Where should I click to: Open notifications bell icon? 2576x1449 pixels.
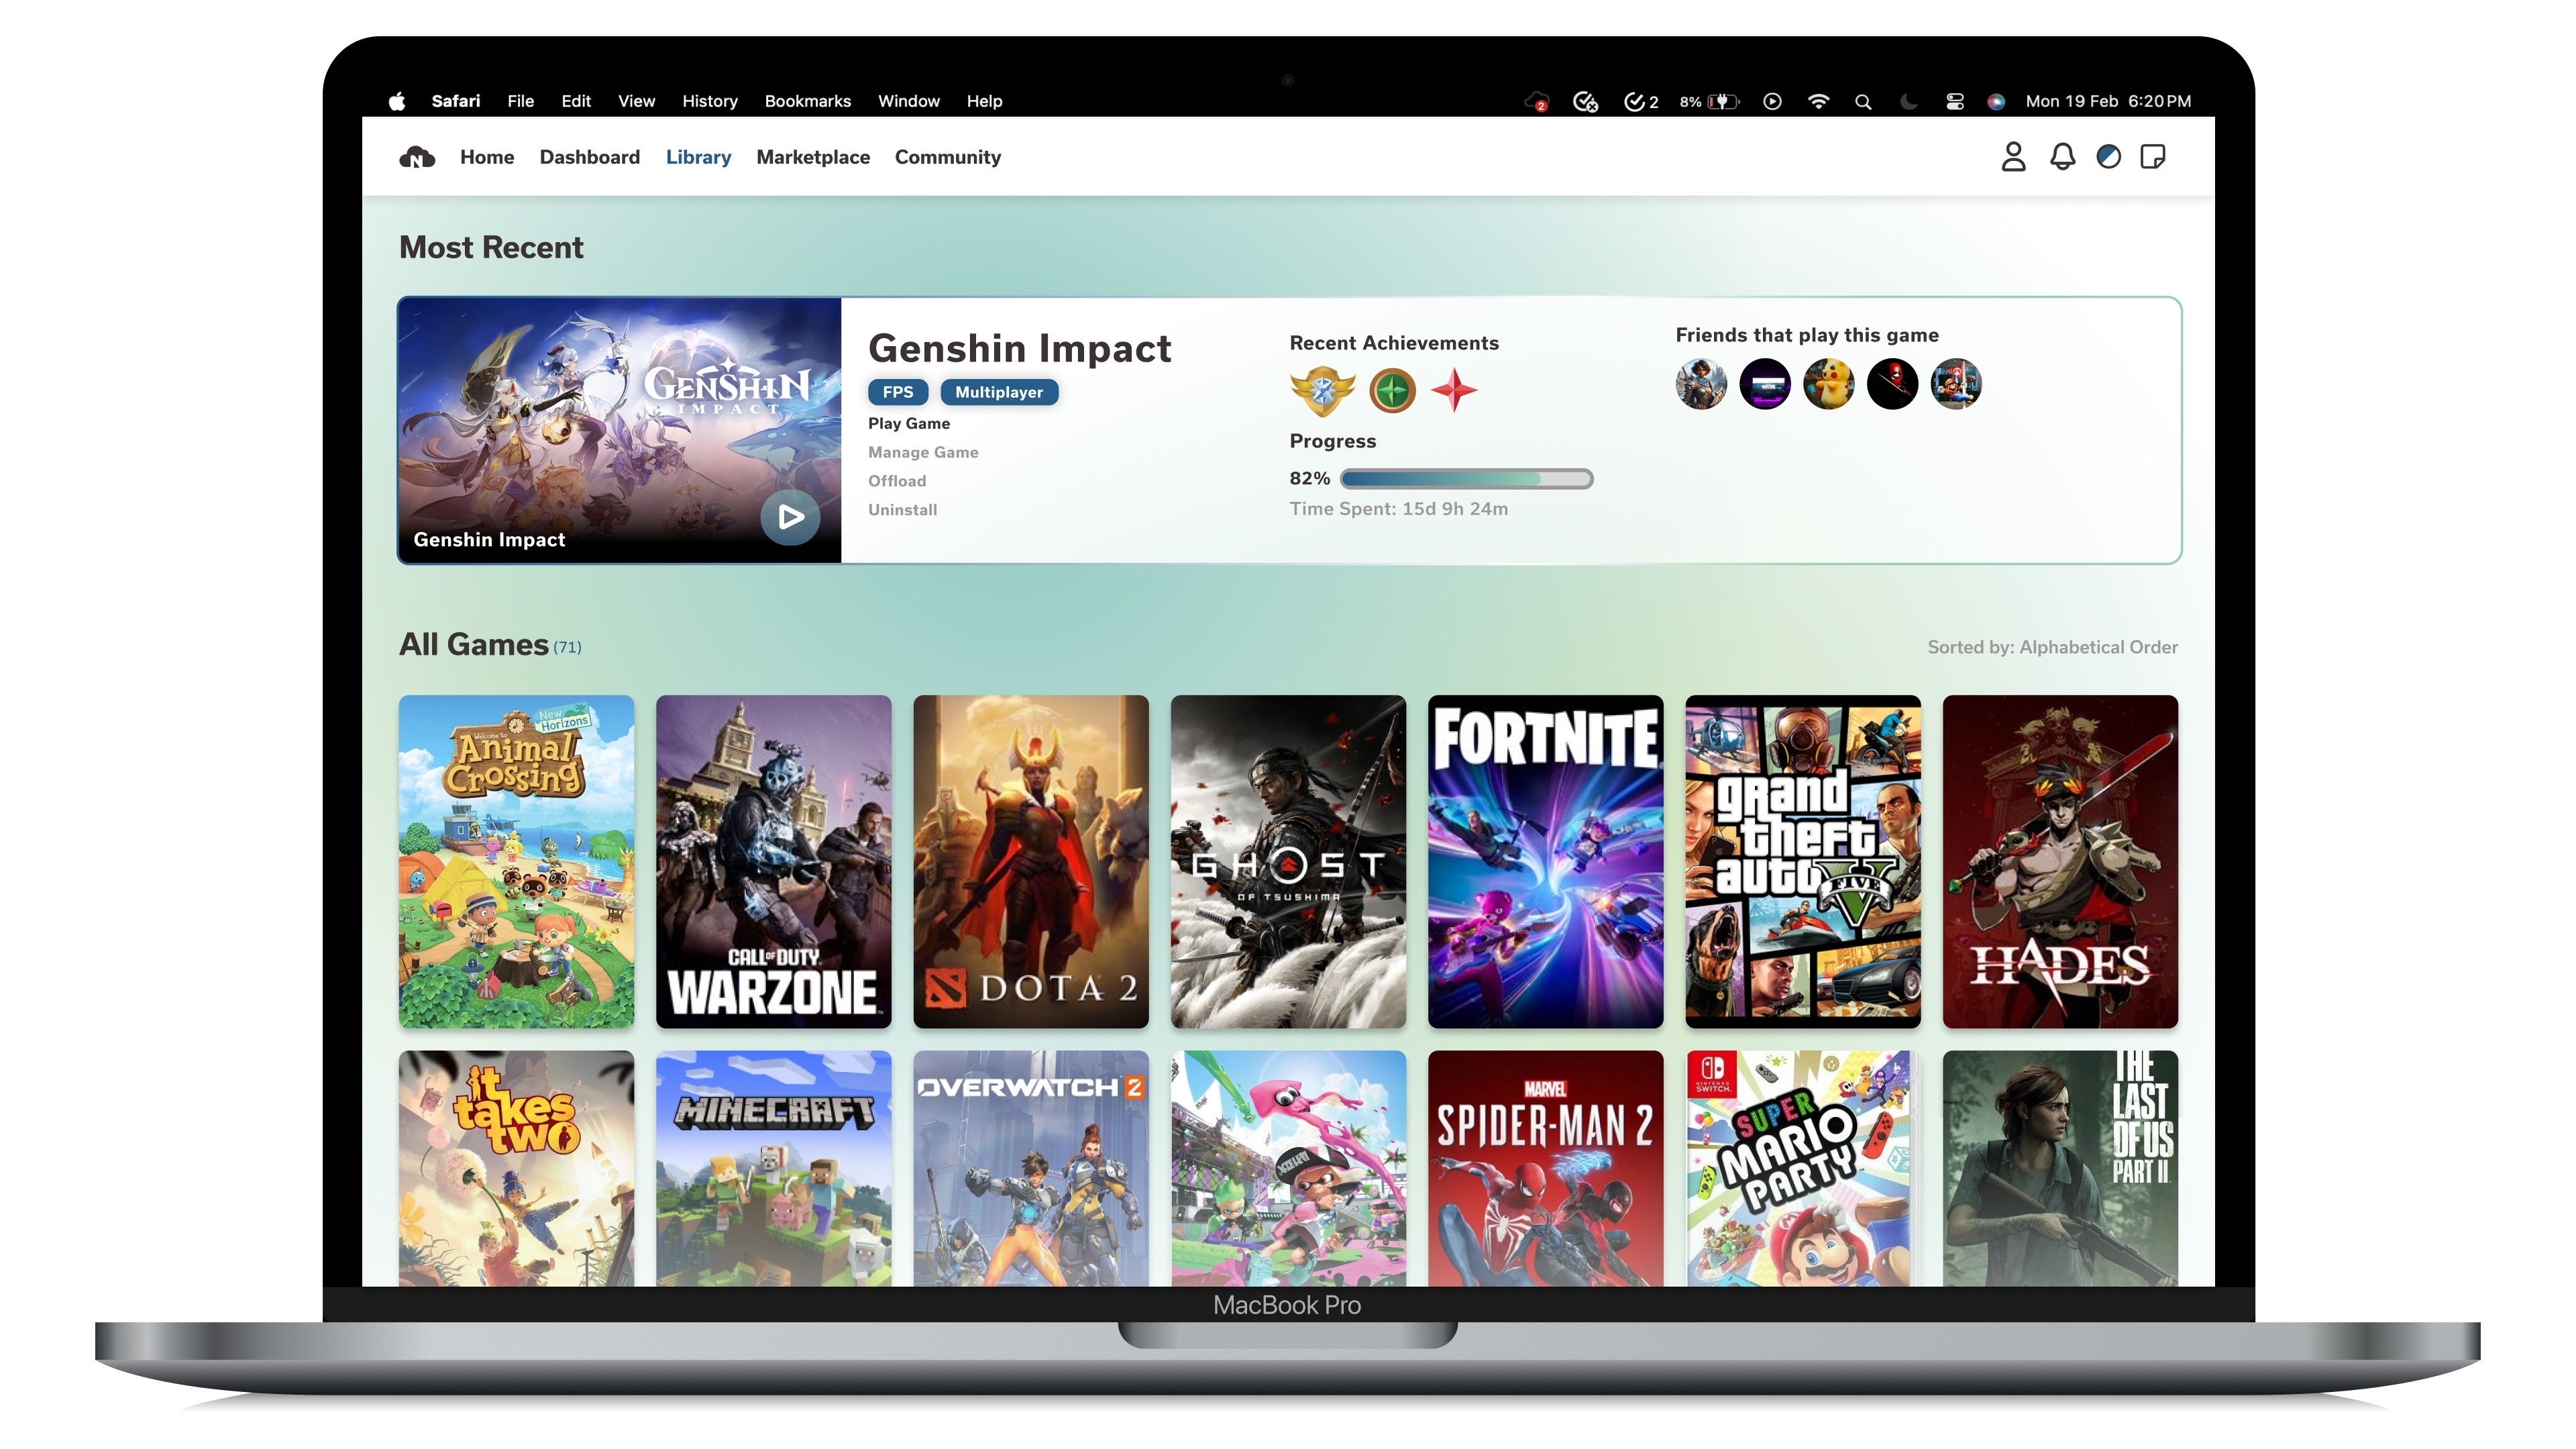click(x=2062, y=157)
